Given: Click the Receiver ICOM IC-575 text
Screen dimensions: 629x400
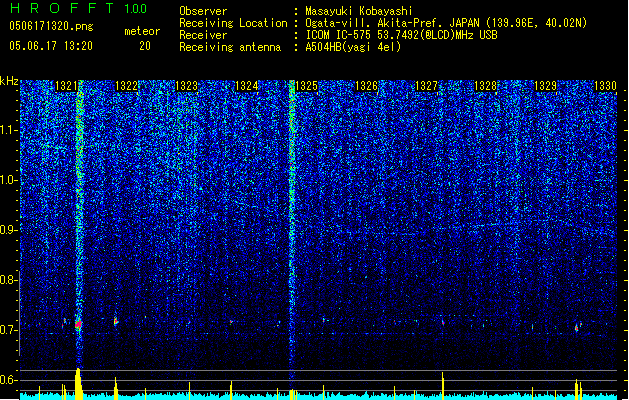Looking at the screenshot, I should (401, 35).
